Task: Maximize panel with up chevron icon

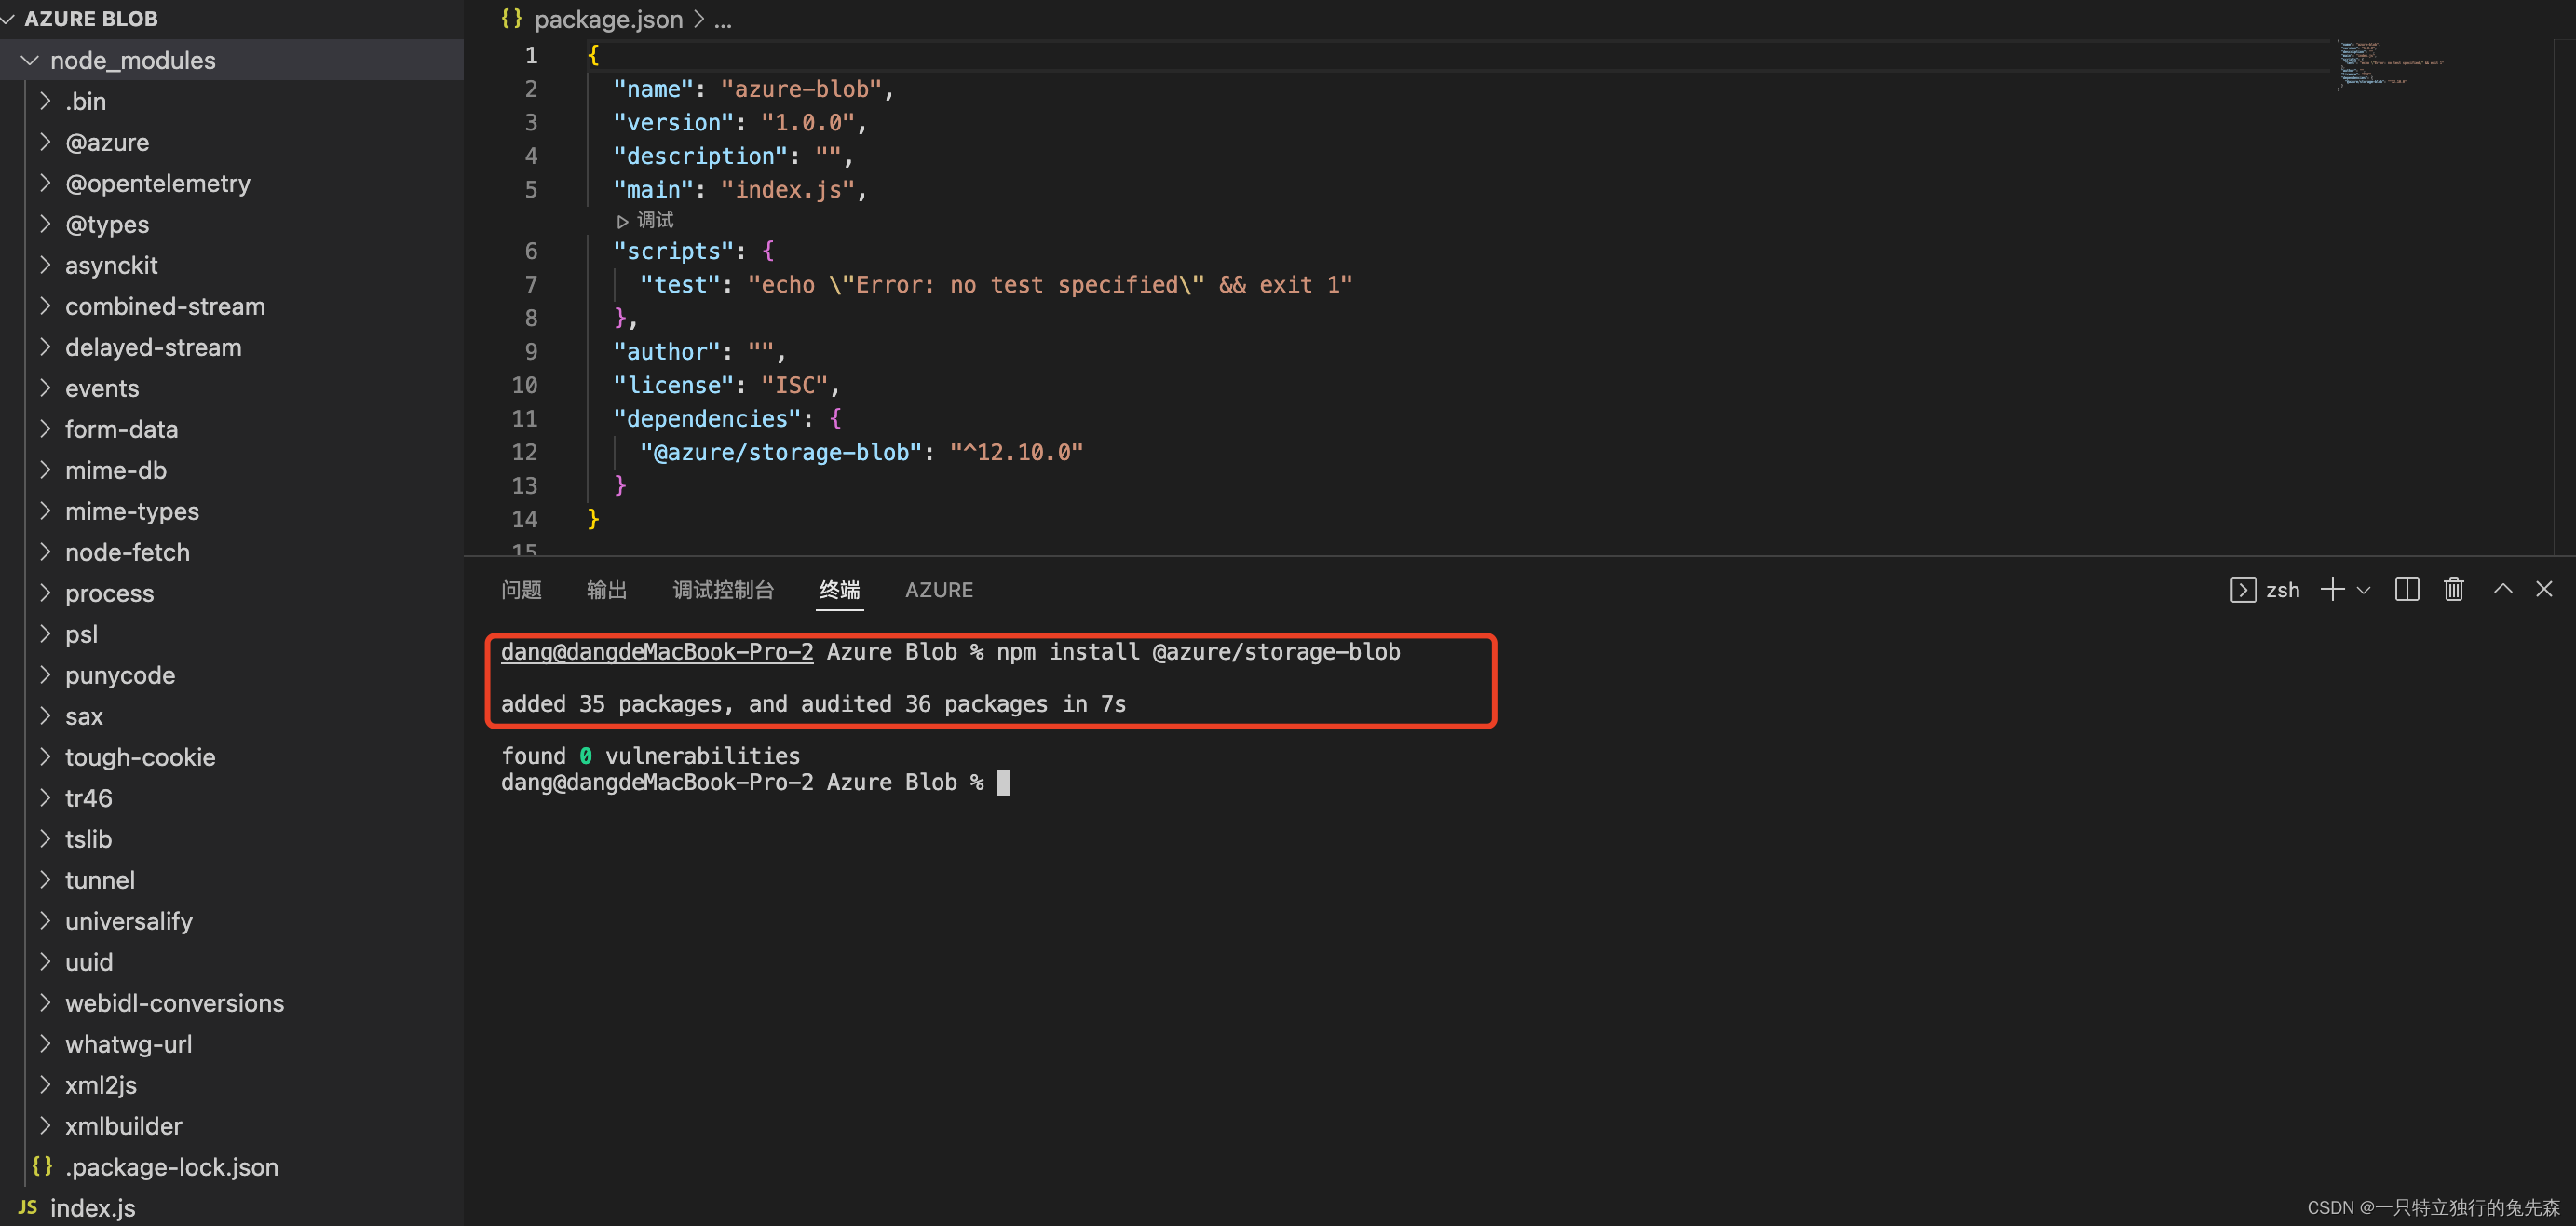Action: point(2502,589)
